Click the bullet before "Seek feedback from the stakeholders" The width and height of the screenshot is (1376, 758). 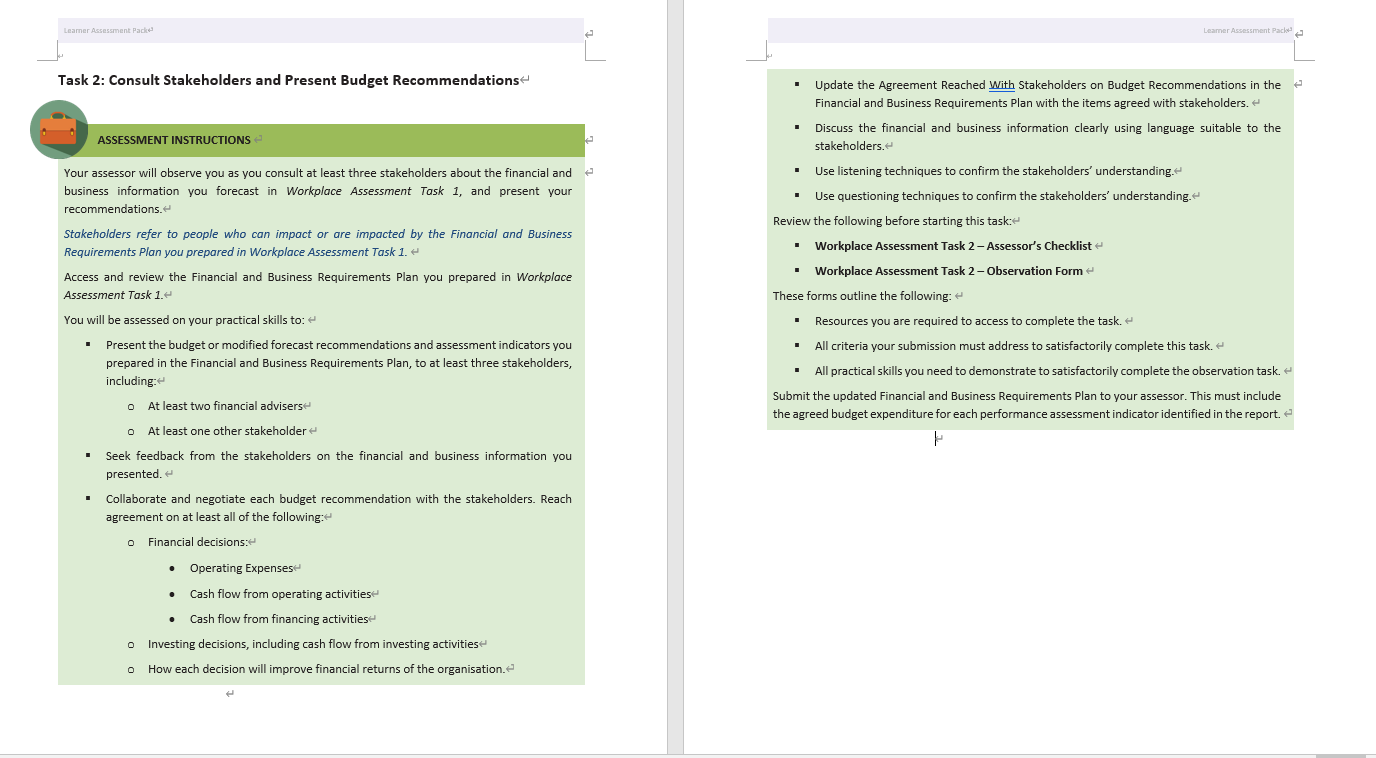[x=89, y=455]
